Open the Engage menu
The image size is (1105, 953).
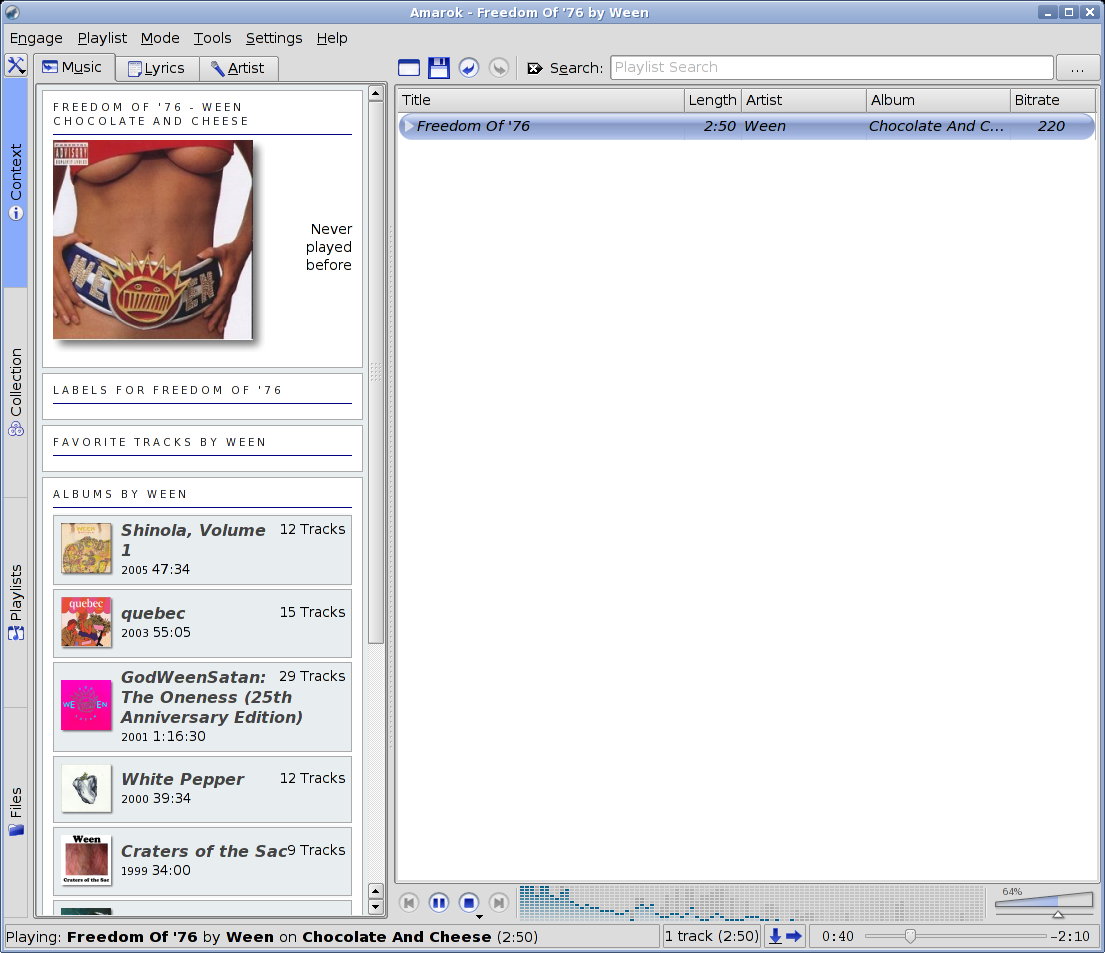(x=36, y=38)
